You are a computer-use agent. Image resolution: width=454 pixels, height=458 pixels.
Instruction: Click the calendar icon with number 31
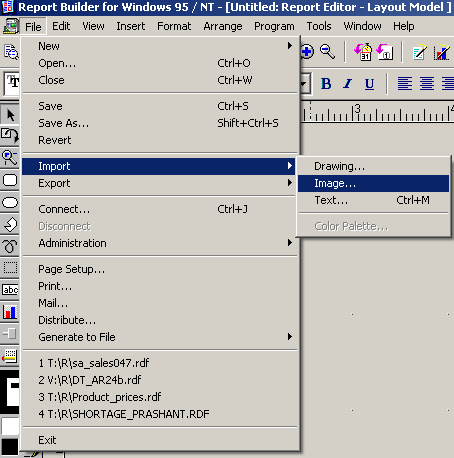(363, 52)
